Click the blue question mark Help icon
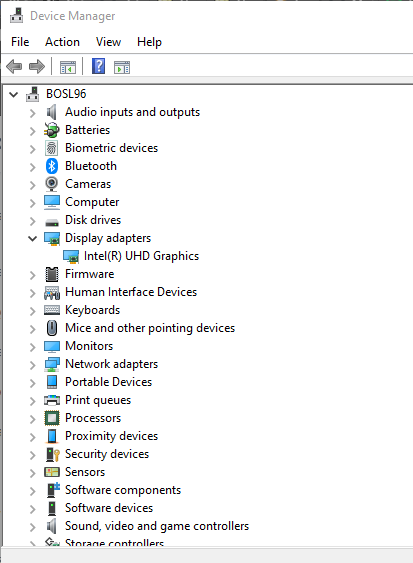The width and height of the screenshot is (413, 563). click(x=98, y=66)
